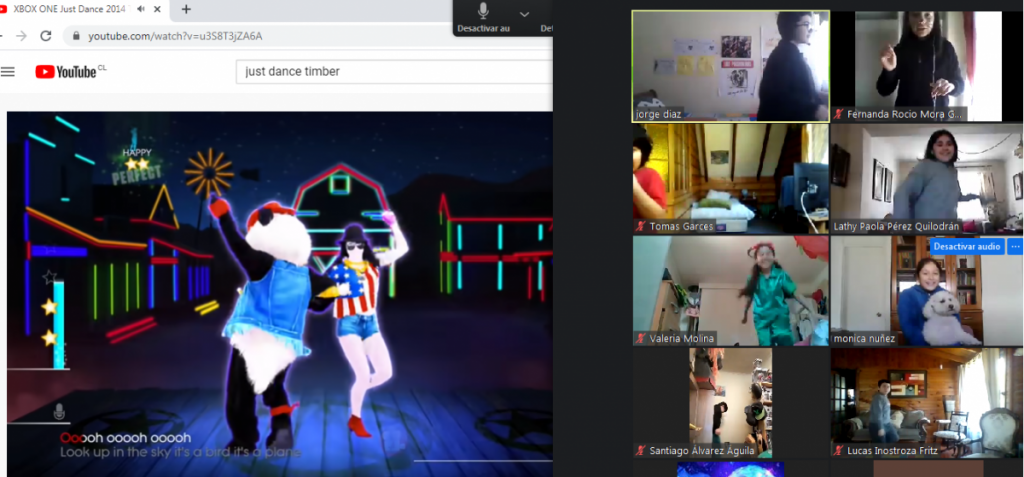This screenshot has width=1024, height=477.
Task: Select Valeria Molina's video tile
Action: pyautogui.click(x=730, y=290)
